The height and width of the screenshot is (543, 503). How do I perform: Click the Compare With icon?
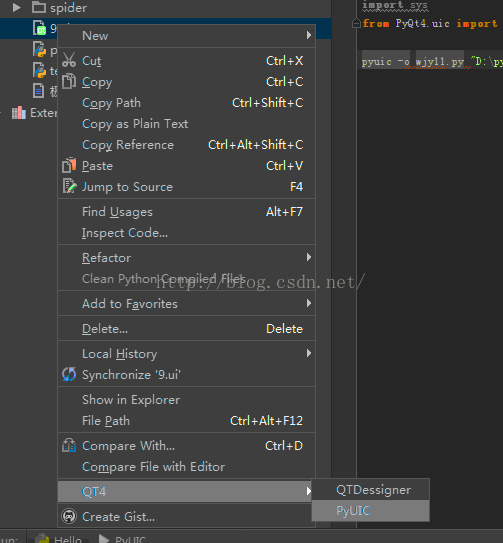tap(69, 445)
